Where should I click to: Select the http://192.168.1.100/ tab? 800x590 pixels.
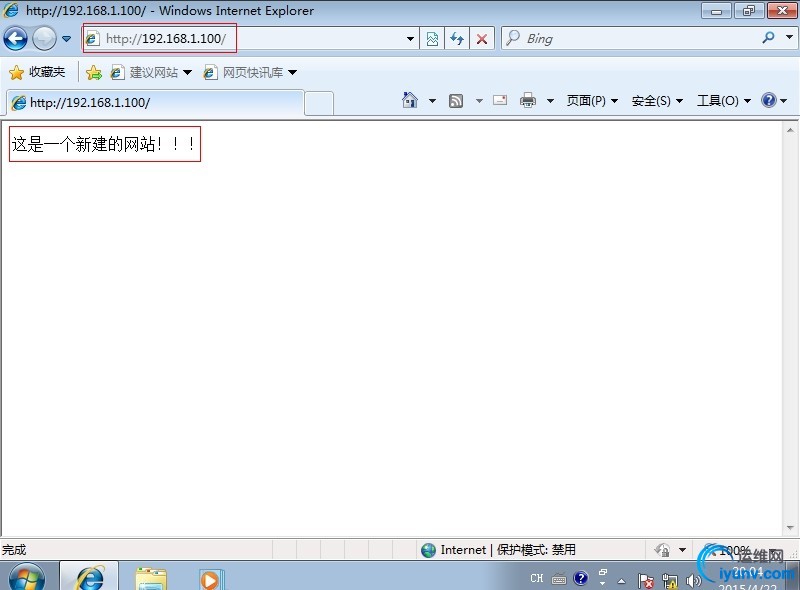[156, 103]
